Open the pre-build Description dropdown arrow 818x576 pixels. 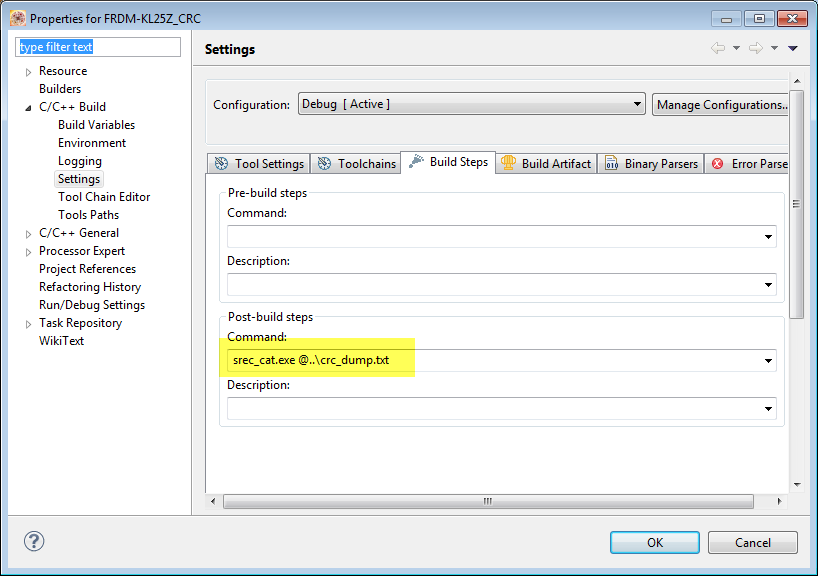[x=768, y=285]
